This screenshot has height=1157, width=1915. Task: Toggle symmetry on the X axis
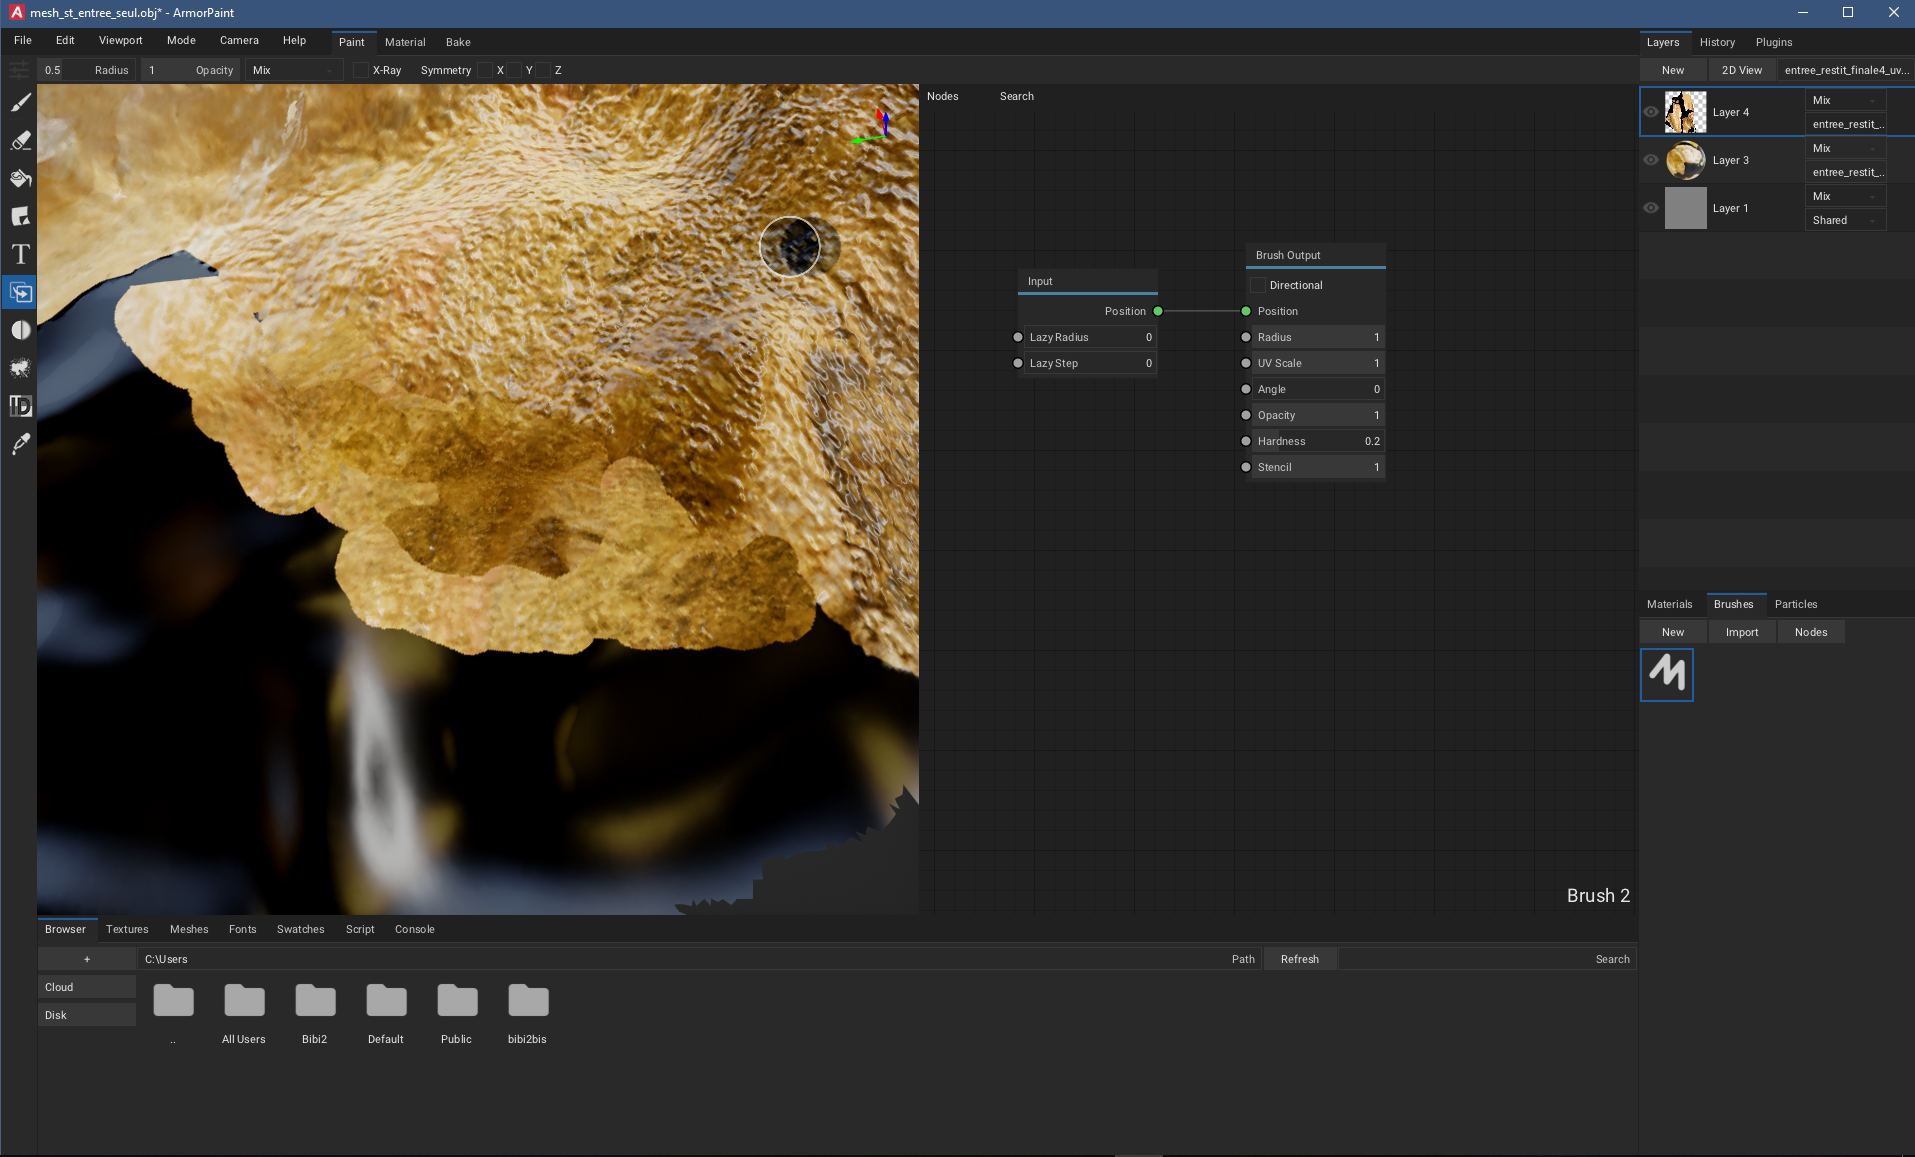(486, 70)
